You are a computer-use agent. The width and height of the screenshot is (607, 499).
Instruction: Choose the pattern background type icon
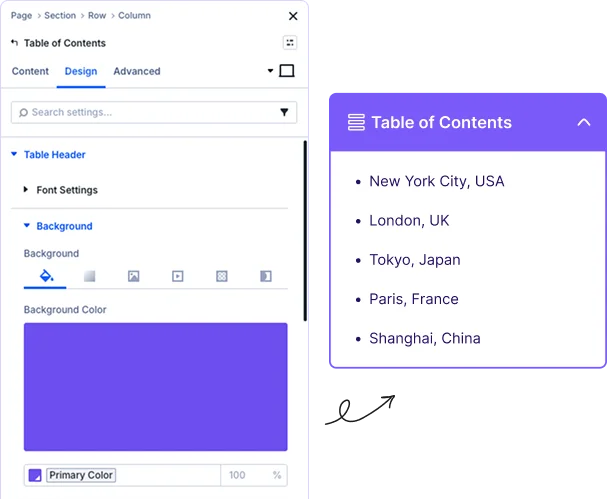click(221, 276)
